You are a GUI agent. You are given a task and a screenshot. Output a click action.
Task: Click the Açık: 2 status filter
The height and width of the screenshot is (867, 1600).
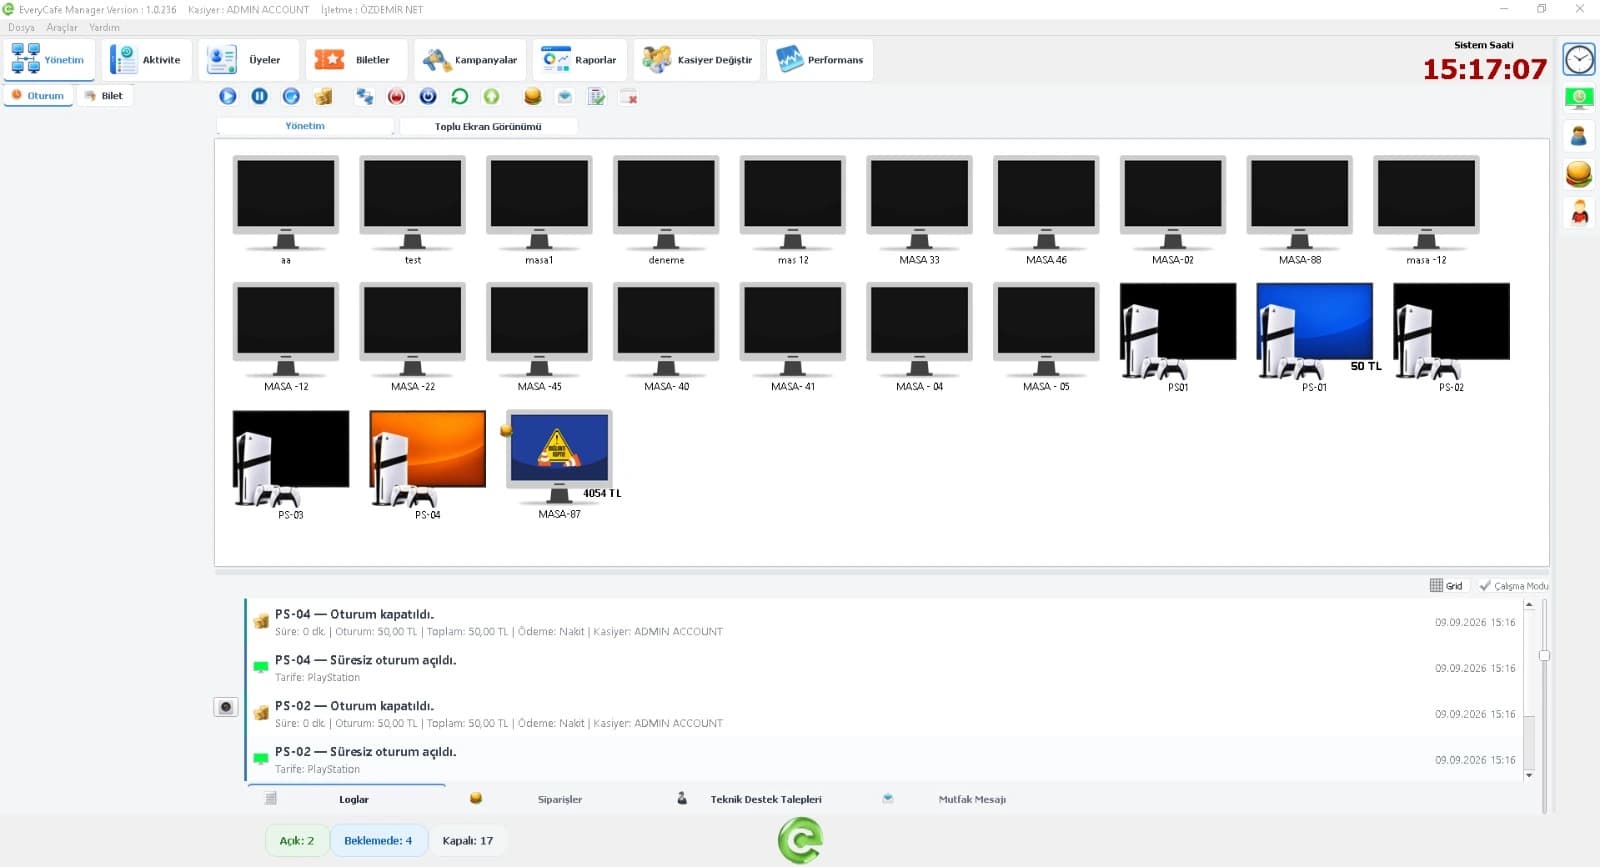coord(296,841)
